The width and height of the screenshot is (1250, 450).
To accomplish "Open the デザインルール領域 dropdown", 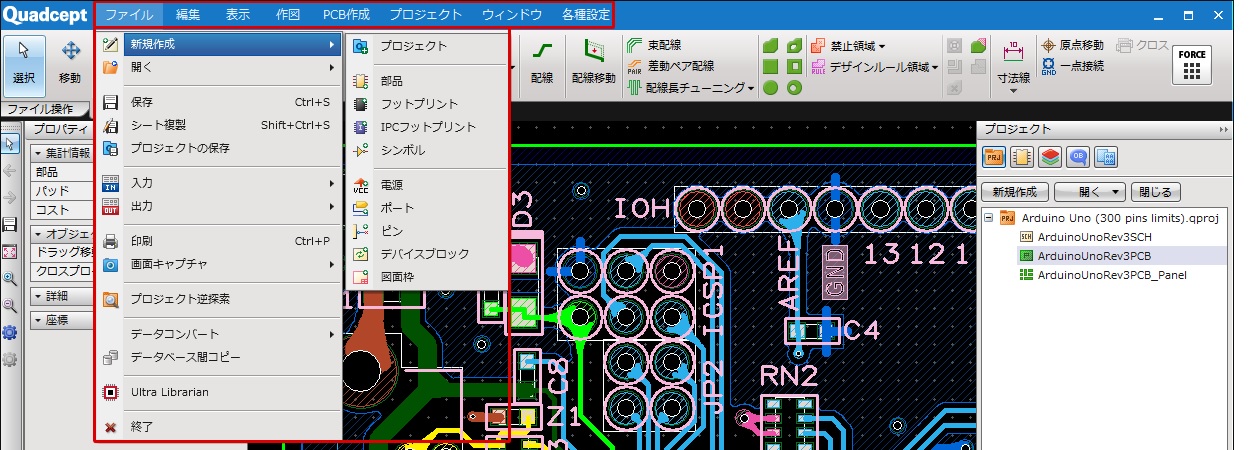I will click(874, 67).
